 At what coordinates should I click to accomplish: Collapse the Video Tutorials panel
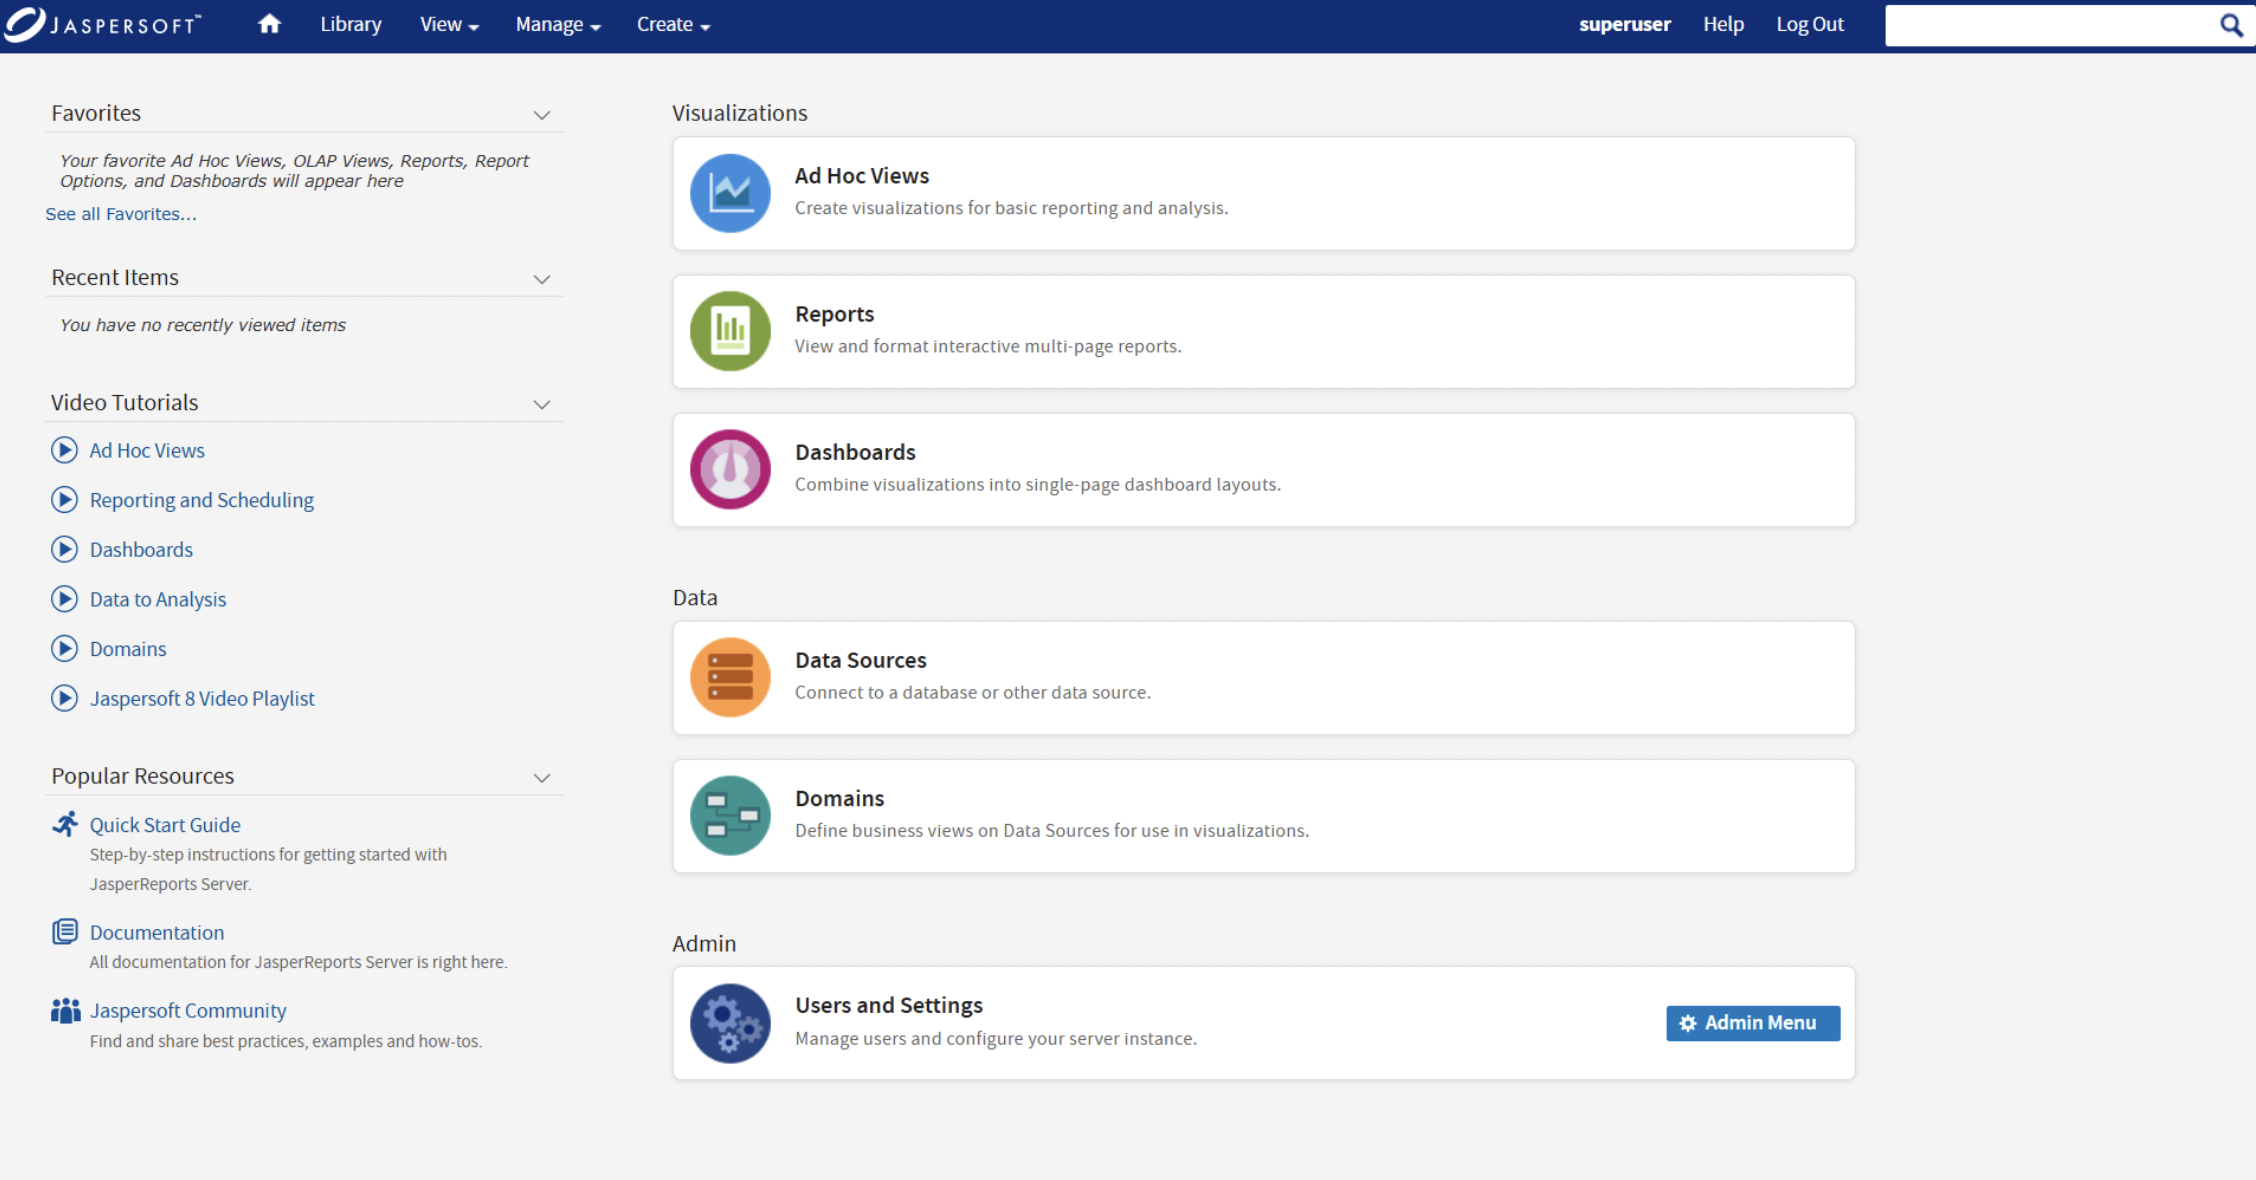click(x=542, y=405)
